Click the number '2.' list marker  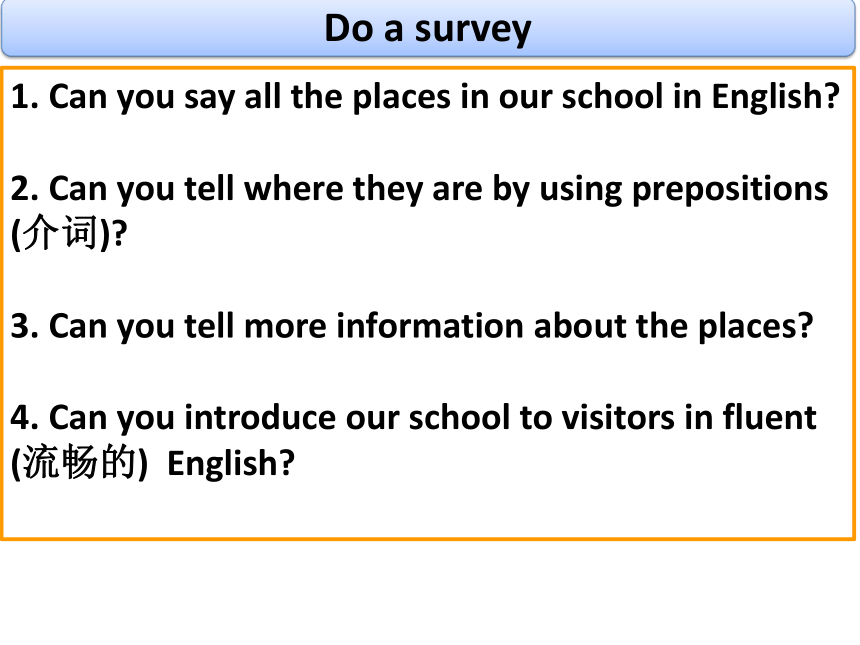(25, 189)
